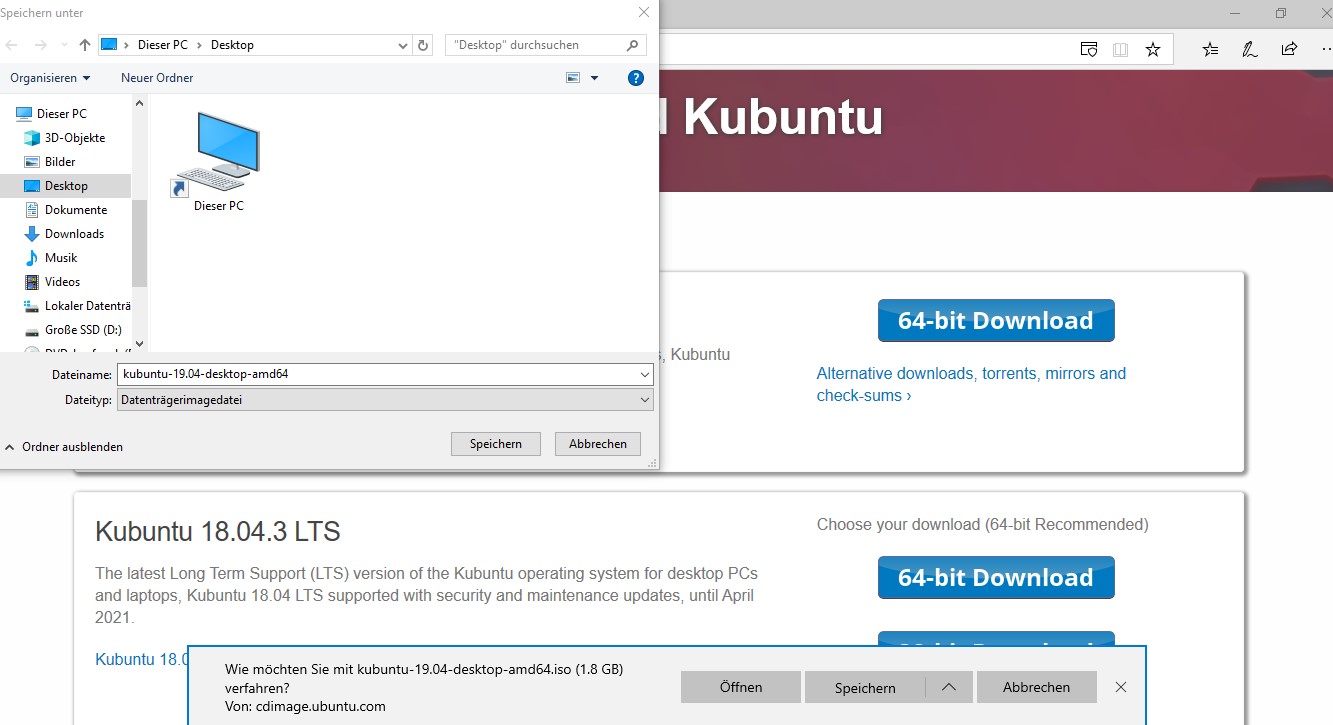Click the search magnifier icon in the dialog
Viewport: 1333px width, 725px height.
(632, 45)
